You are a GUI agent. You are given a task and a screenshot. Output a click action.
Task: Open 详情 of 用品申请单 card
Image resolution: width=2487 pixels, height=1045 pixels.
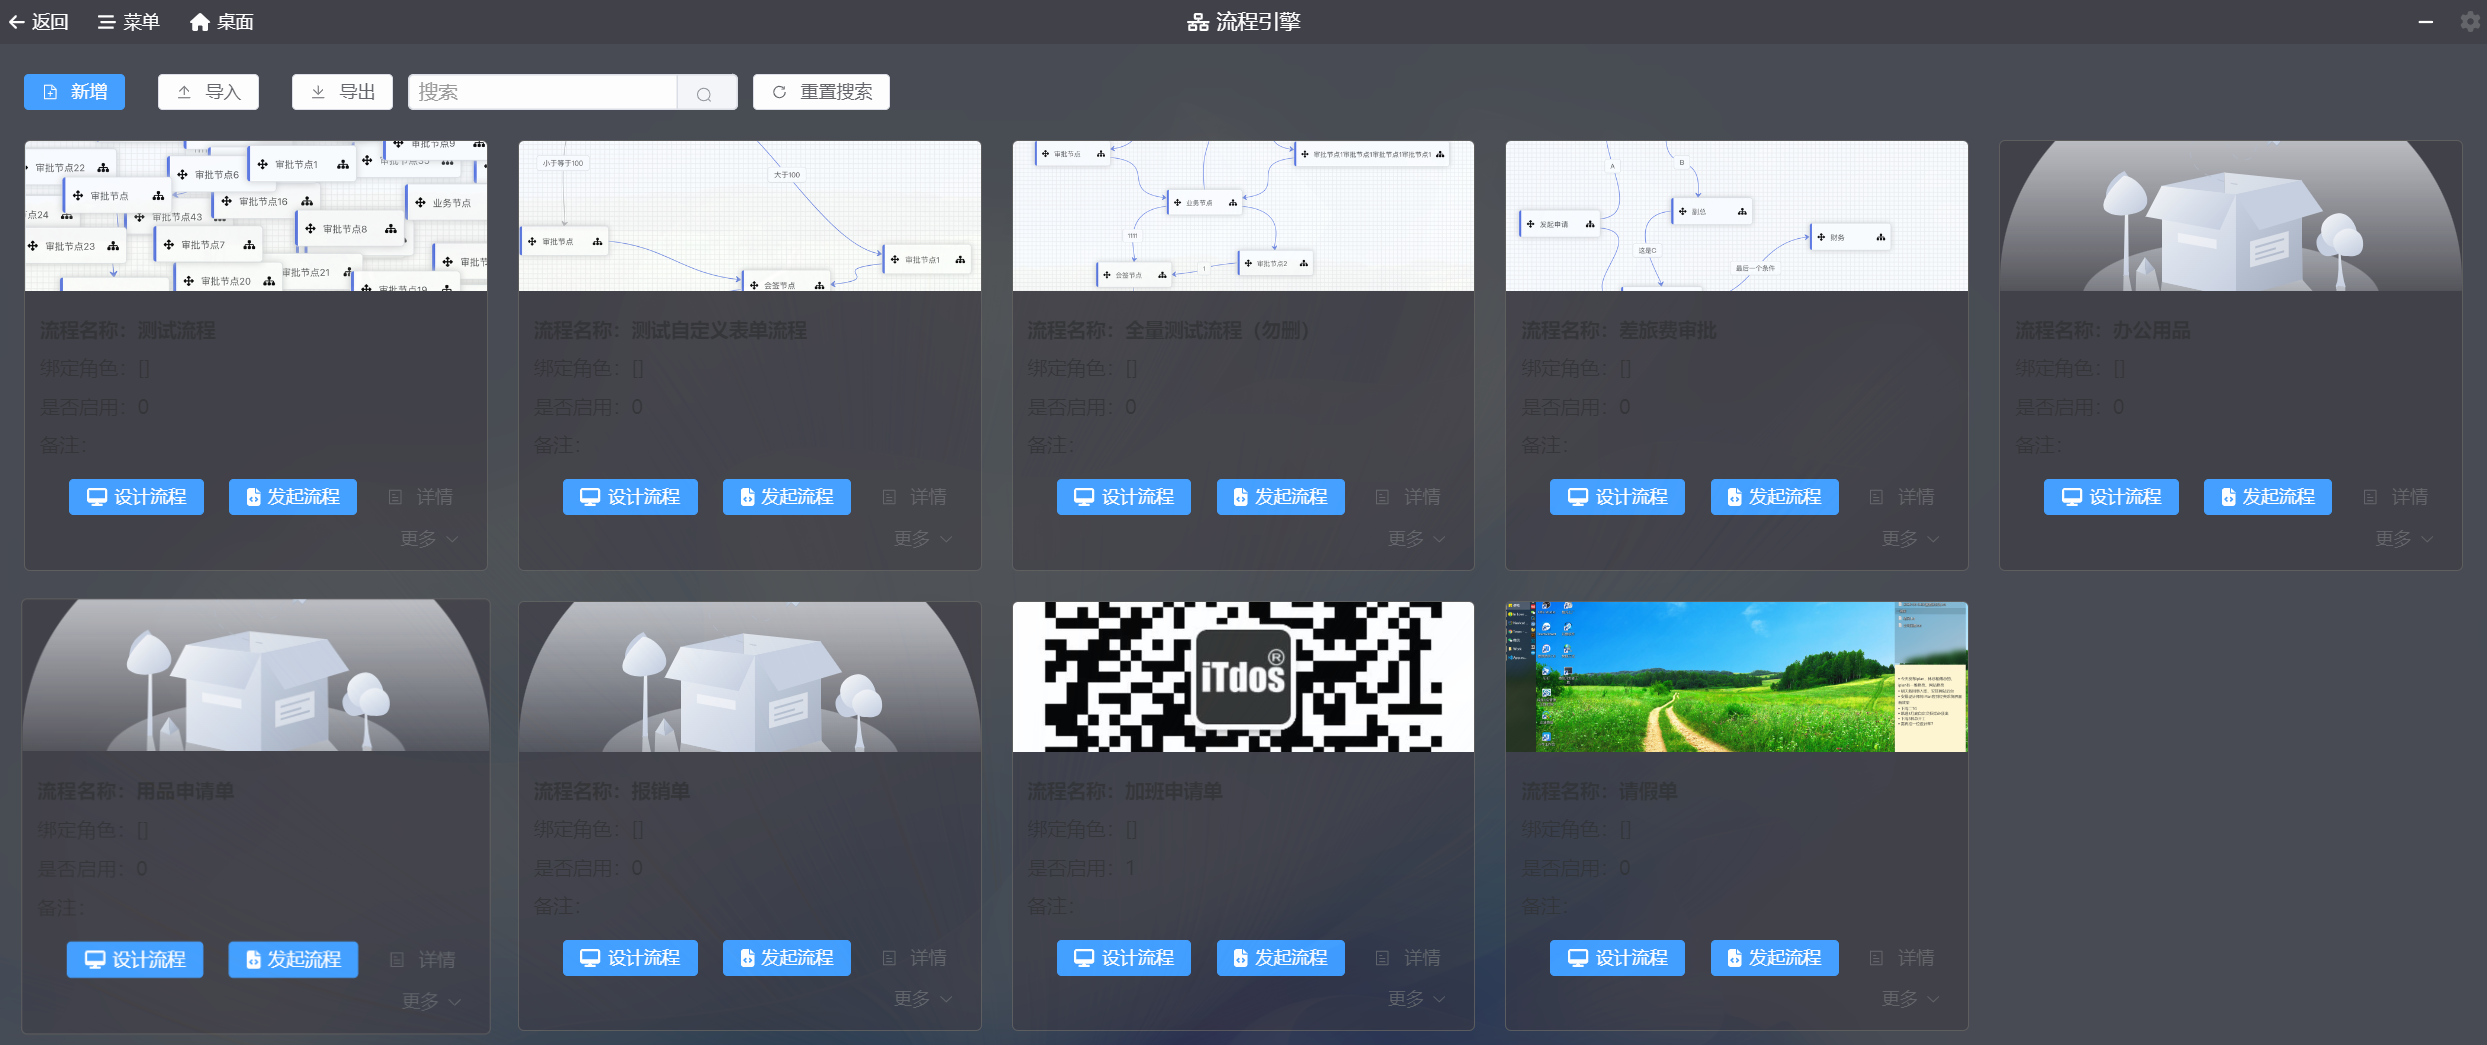[x=422, y=960]
